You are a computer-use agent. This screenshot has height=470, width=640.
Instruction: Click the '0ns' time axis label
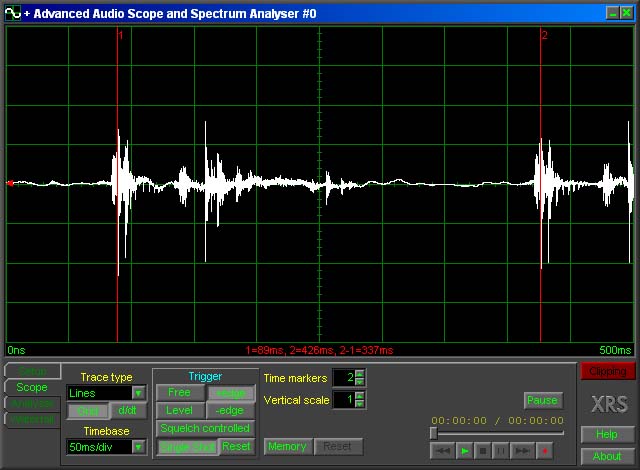pos(16,350)
